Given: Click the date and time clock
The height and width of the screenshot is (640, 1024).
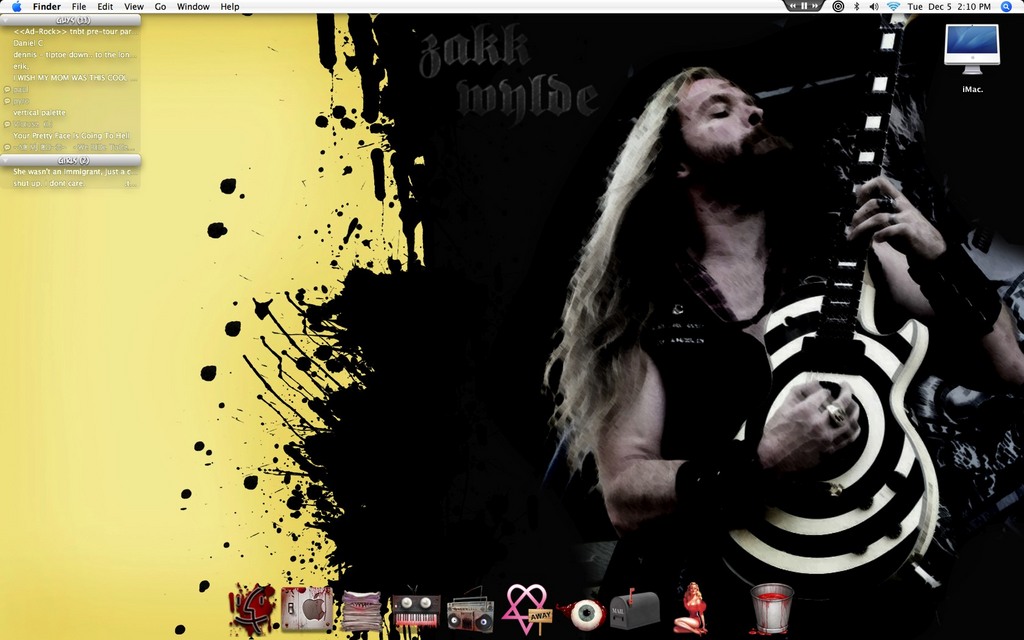Looking at the screenshot, I should (x=949, y=7).
